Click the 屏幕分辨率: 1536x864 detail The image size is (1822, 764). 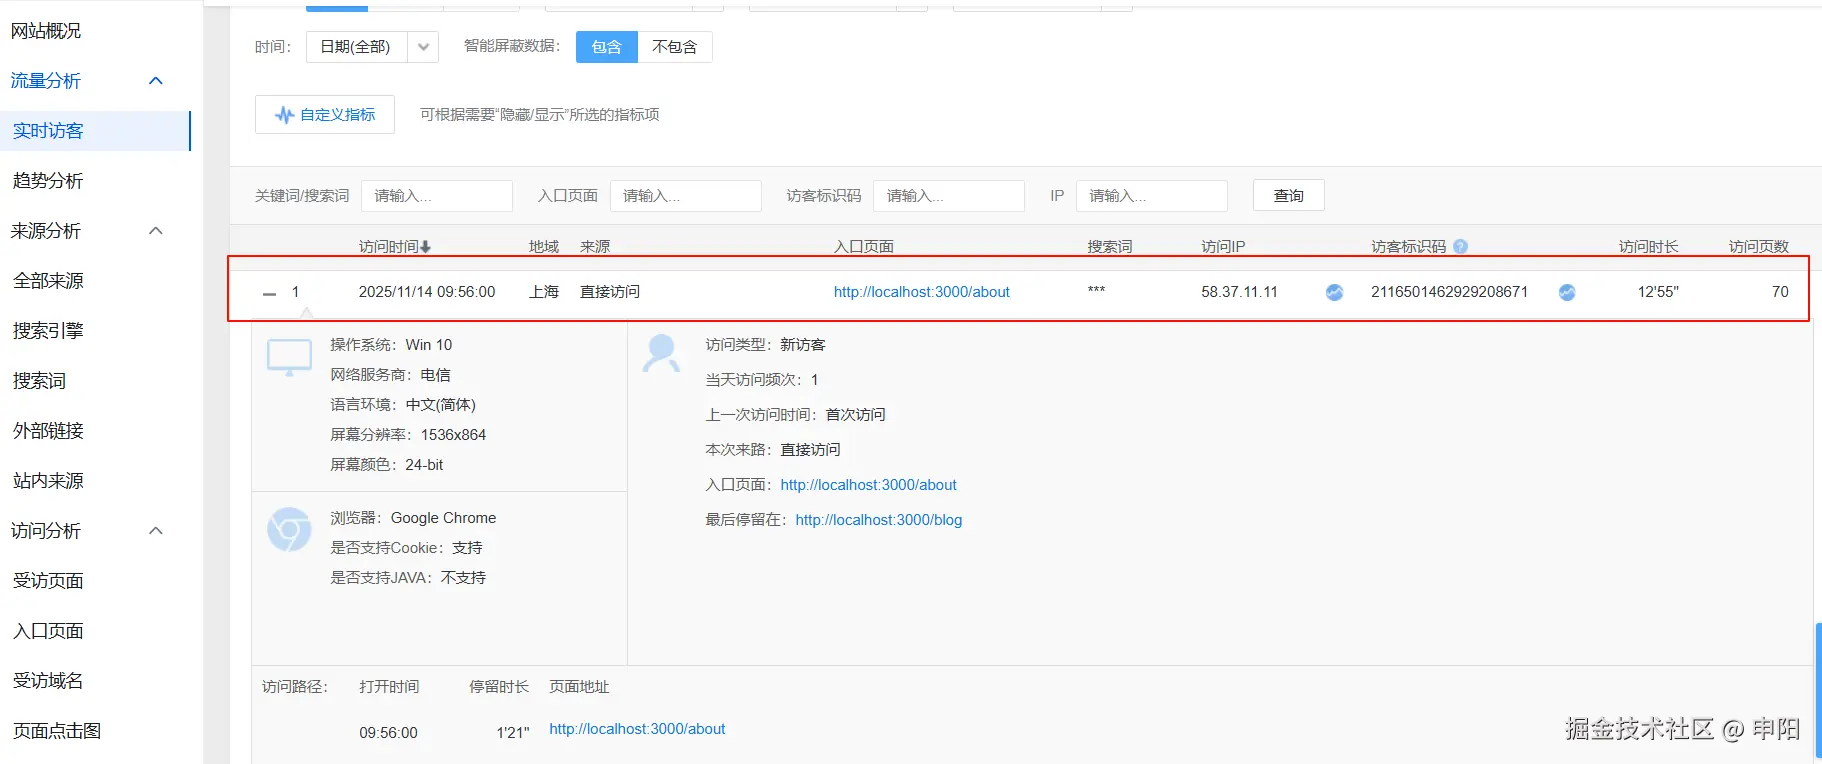point(408,435)
